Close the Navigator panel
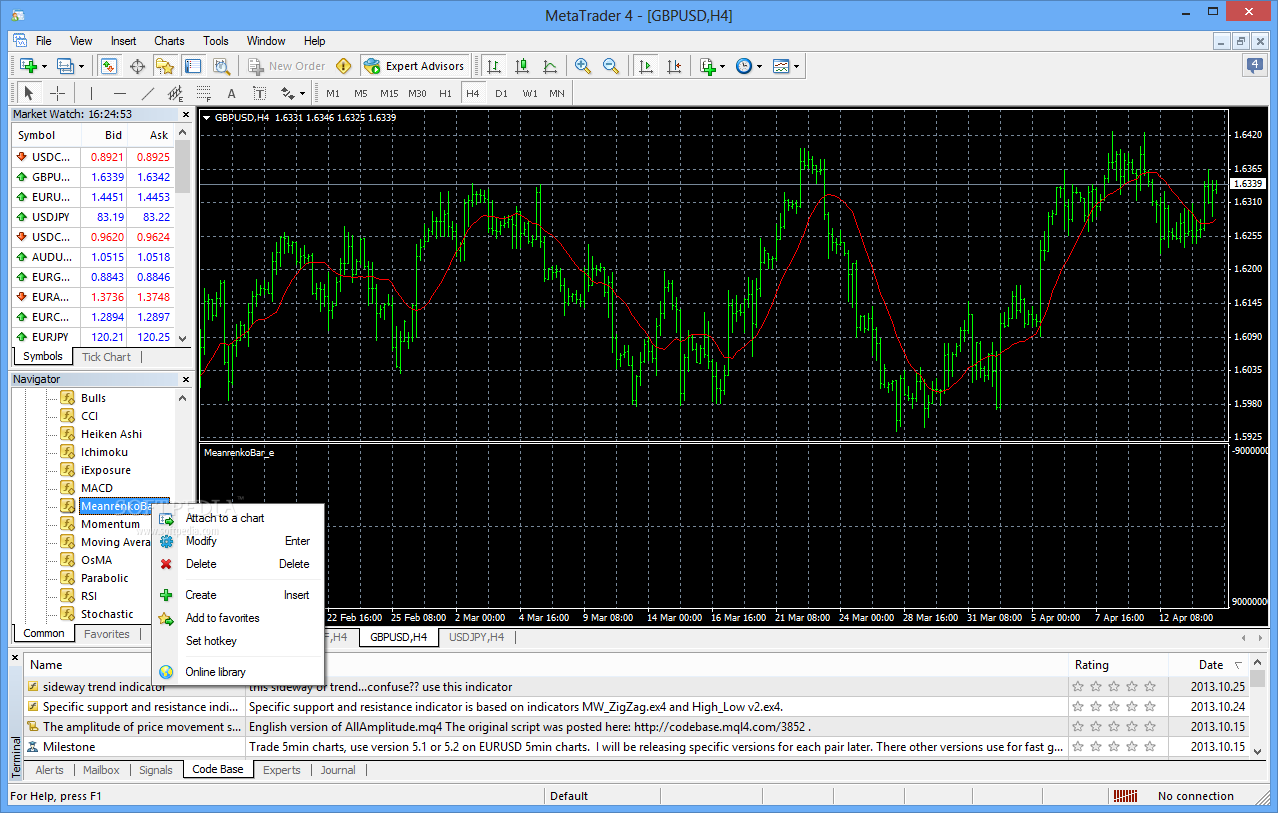This screenshot has height=813, width=1278. 185,379
